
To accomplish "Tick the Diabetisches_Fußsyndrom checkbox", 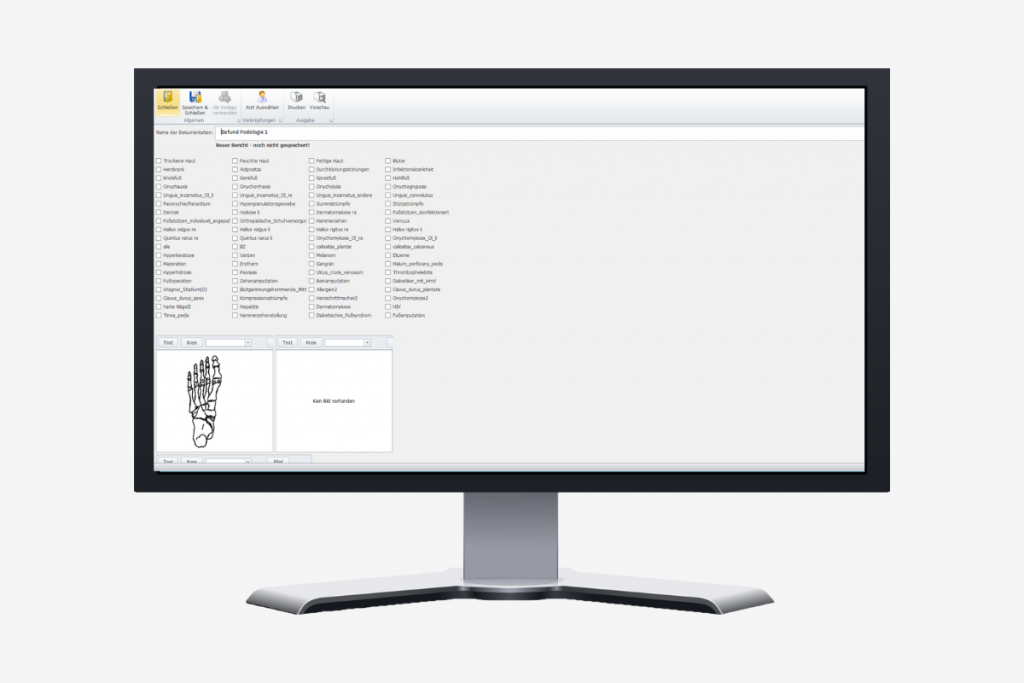I will pyautogui.click(x=312, y=315).
